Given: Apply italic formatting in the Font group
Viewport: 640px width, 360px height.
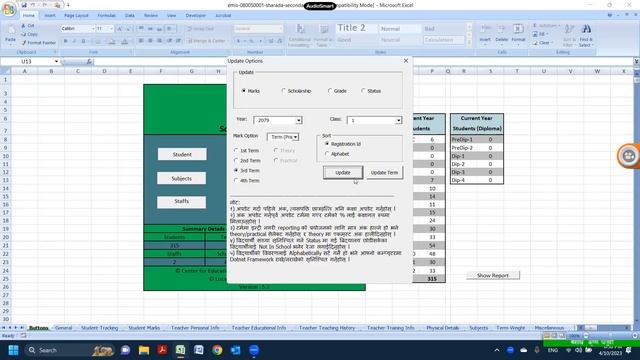Looking at the screenshot, I should click(x=74, y=41).
